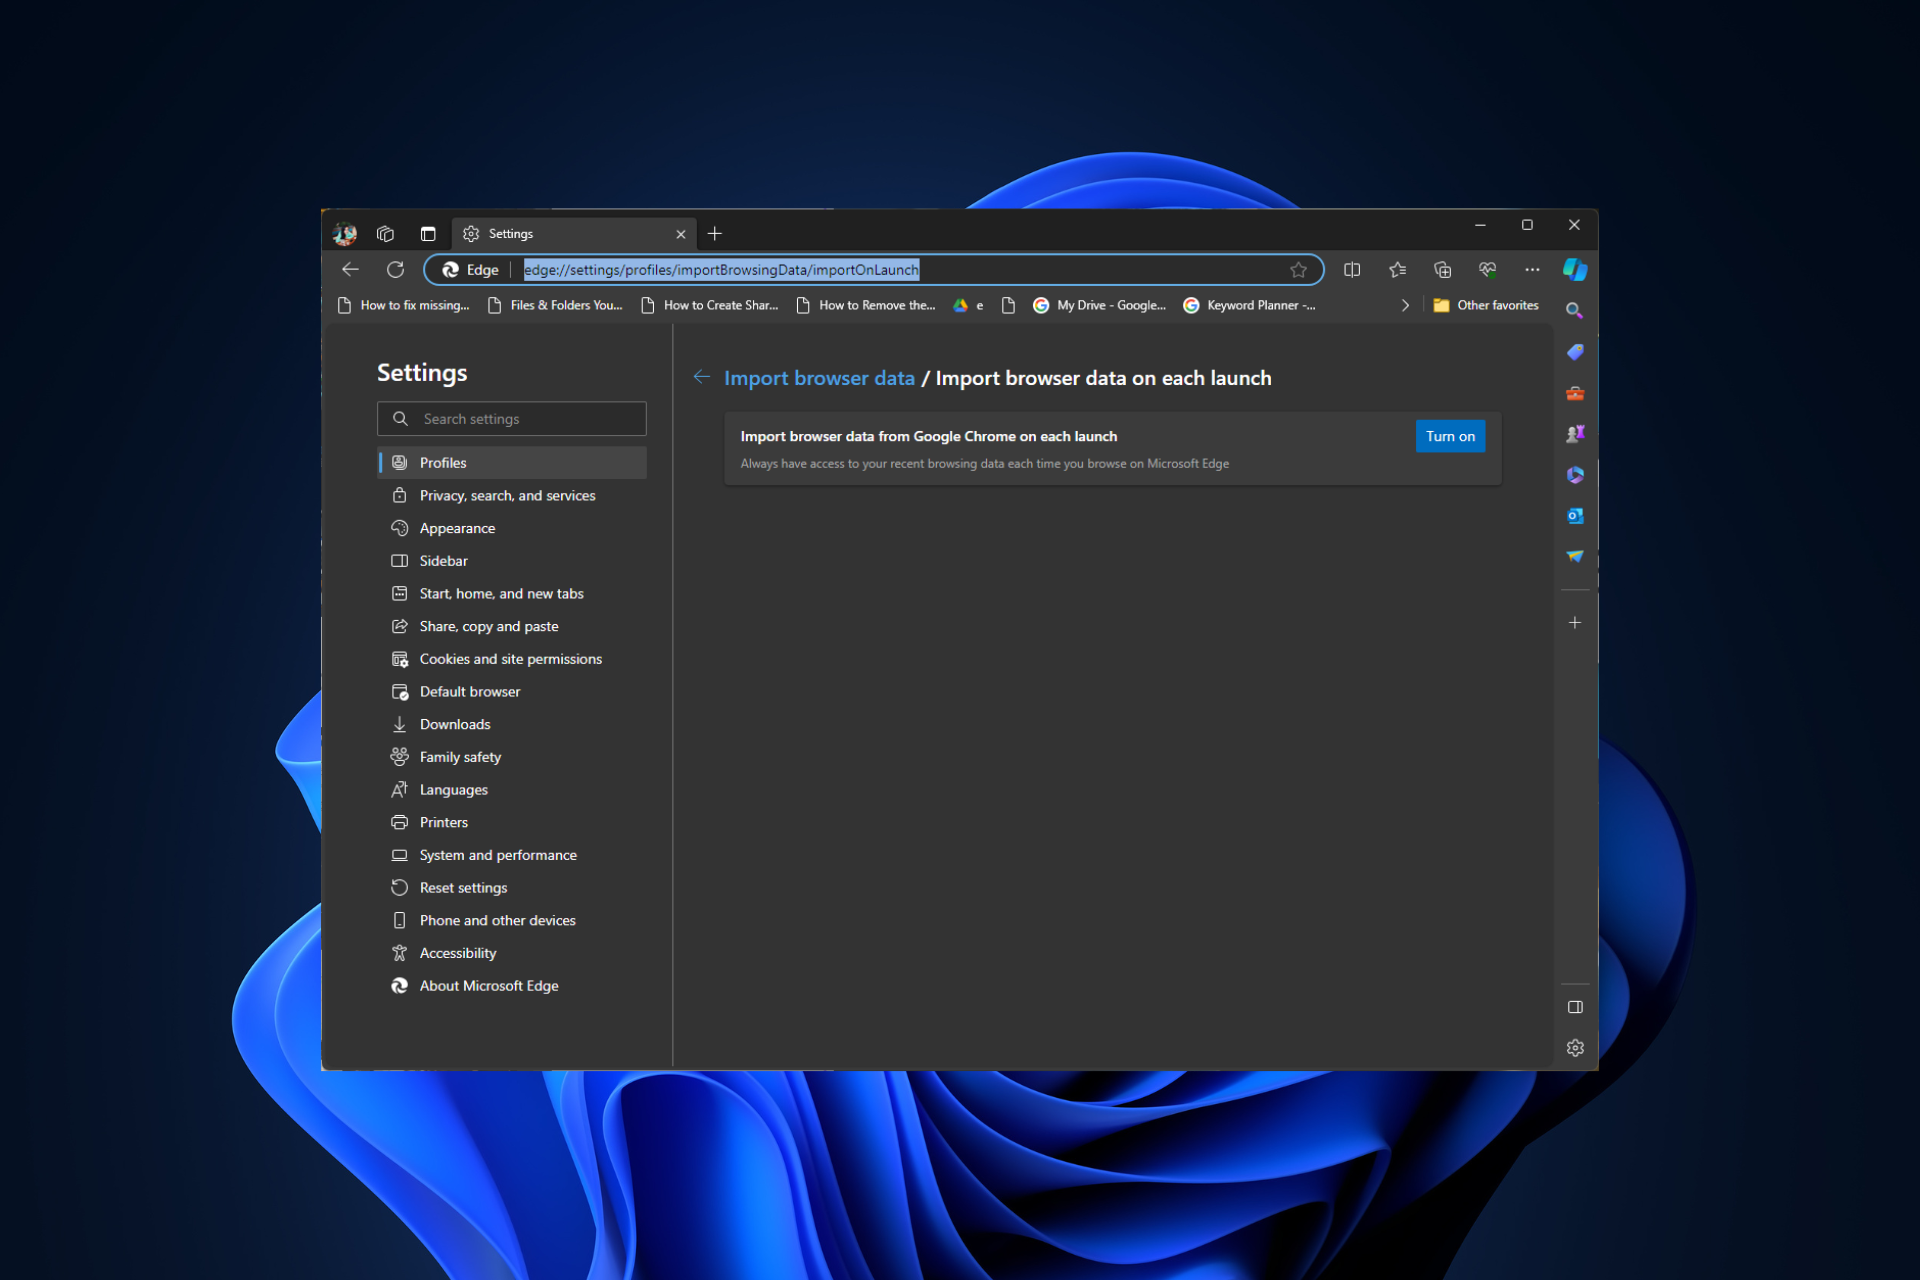Open Appearance settings
This screenshot has height=1280, width=1920.
point(512,529)
